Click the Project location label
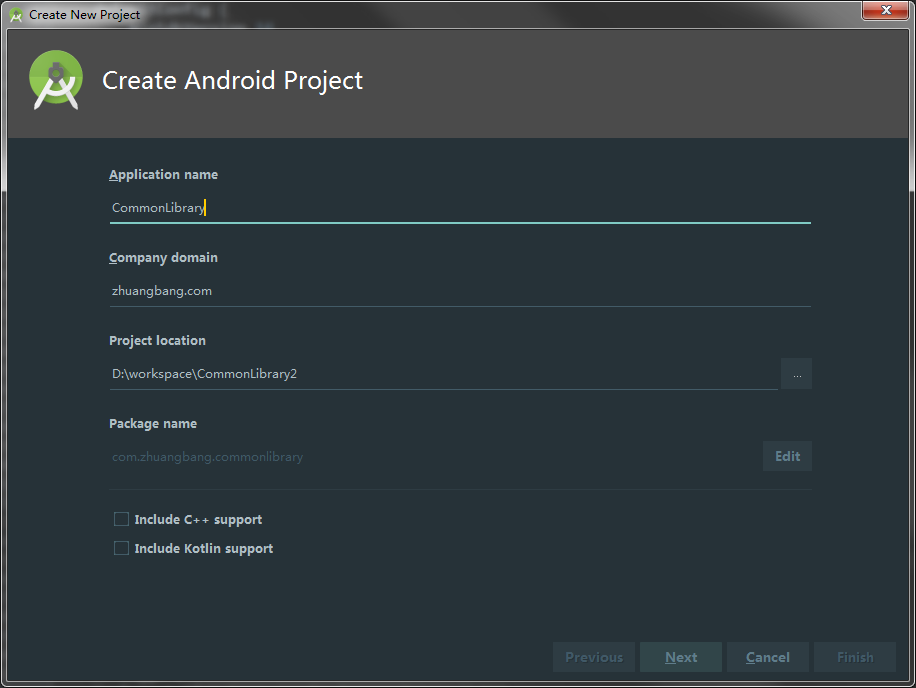The height and width of the screenshot is (688, 916). coord(157,340)
